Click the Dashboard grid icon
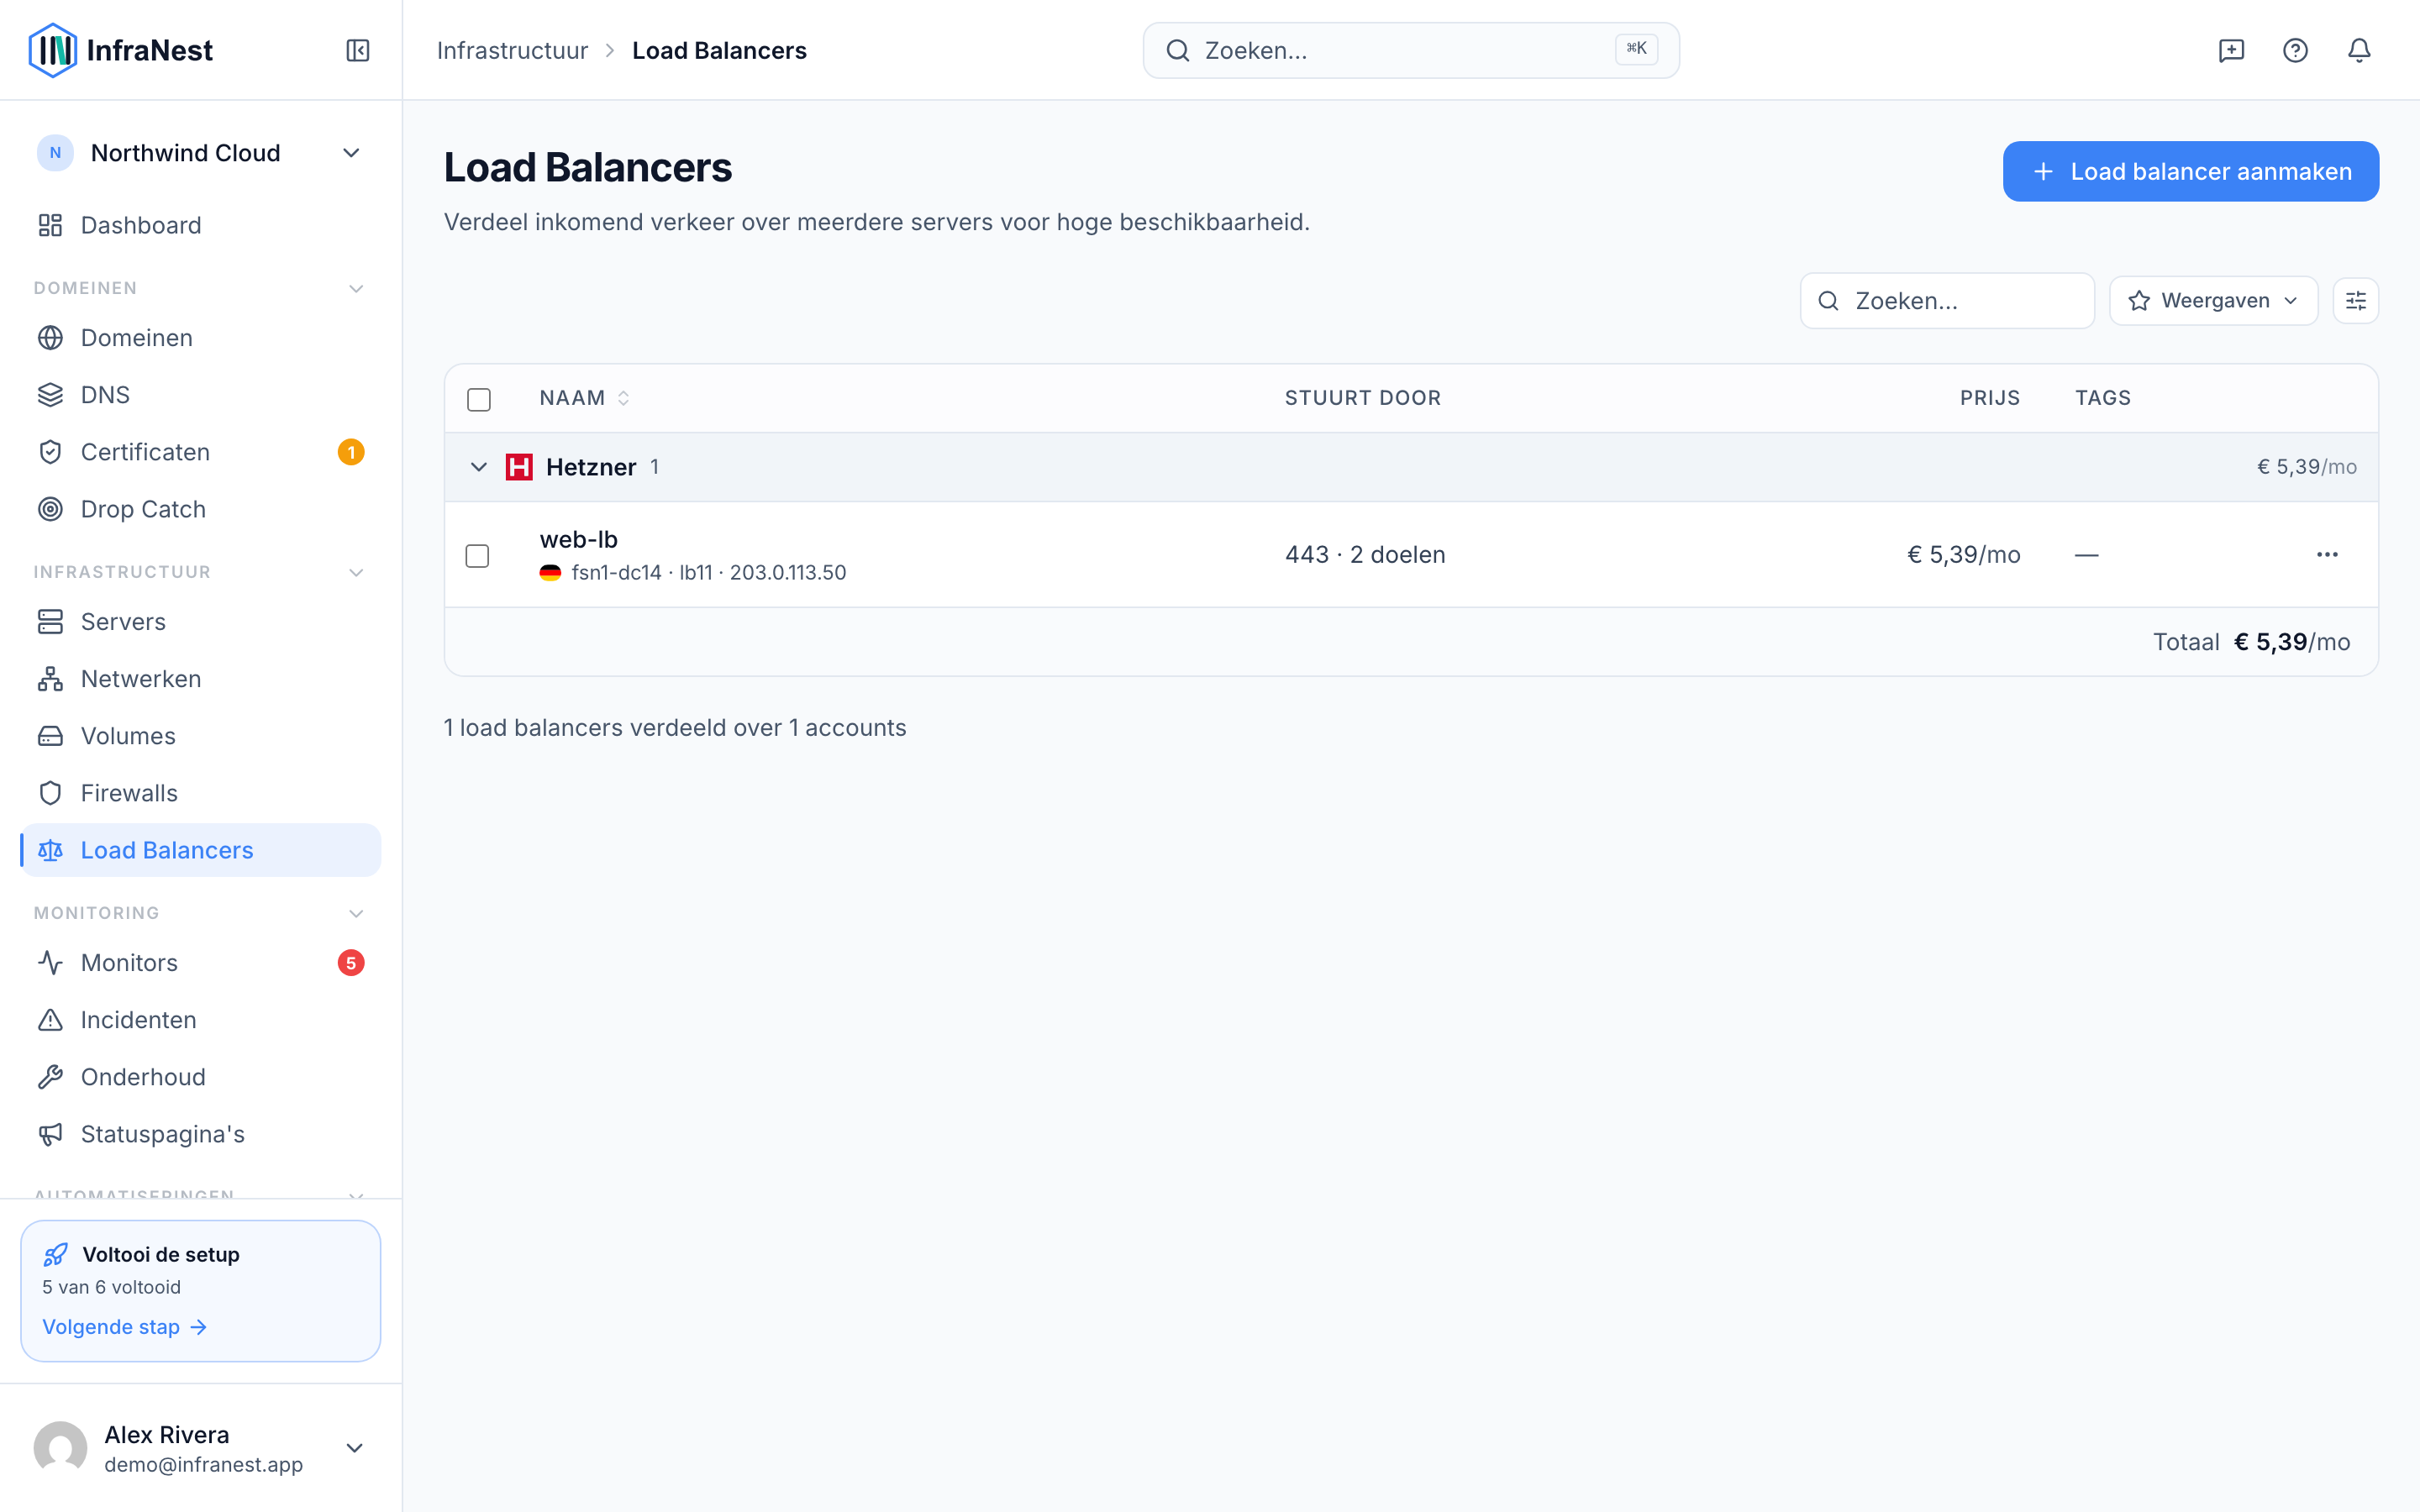 pos(50,225)
